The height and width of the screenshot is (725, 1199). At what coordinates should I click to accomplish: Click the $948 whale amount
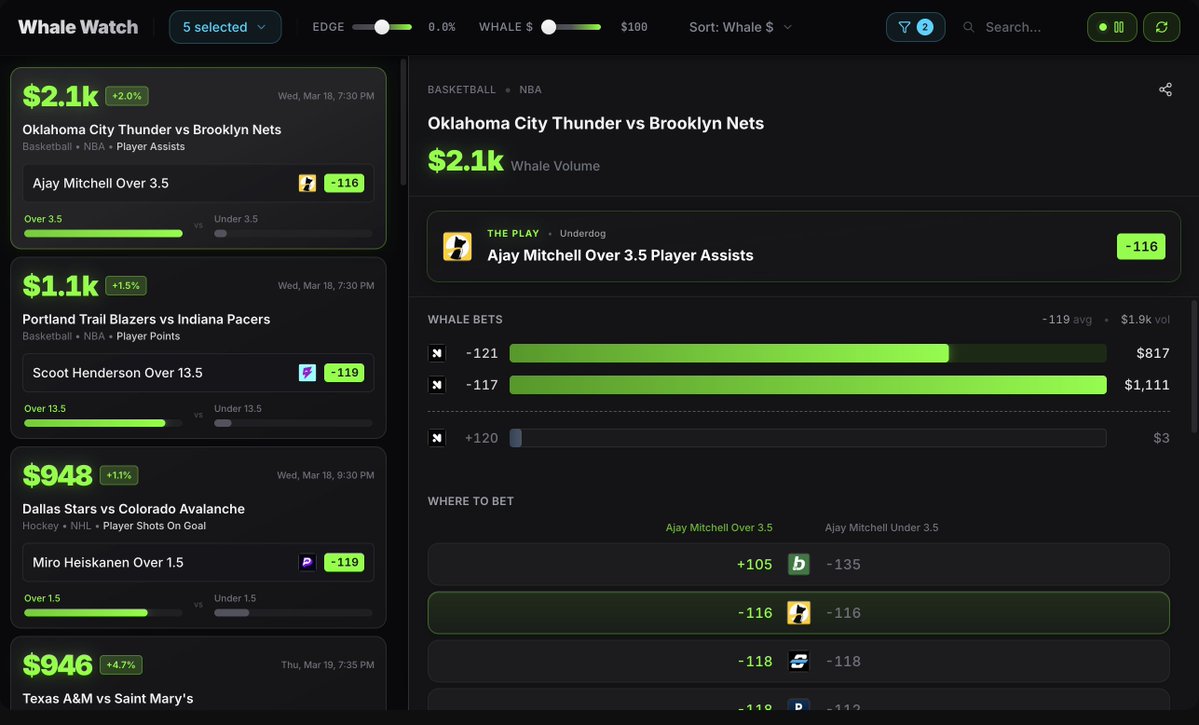coord(57,475)
